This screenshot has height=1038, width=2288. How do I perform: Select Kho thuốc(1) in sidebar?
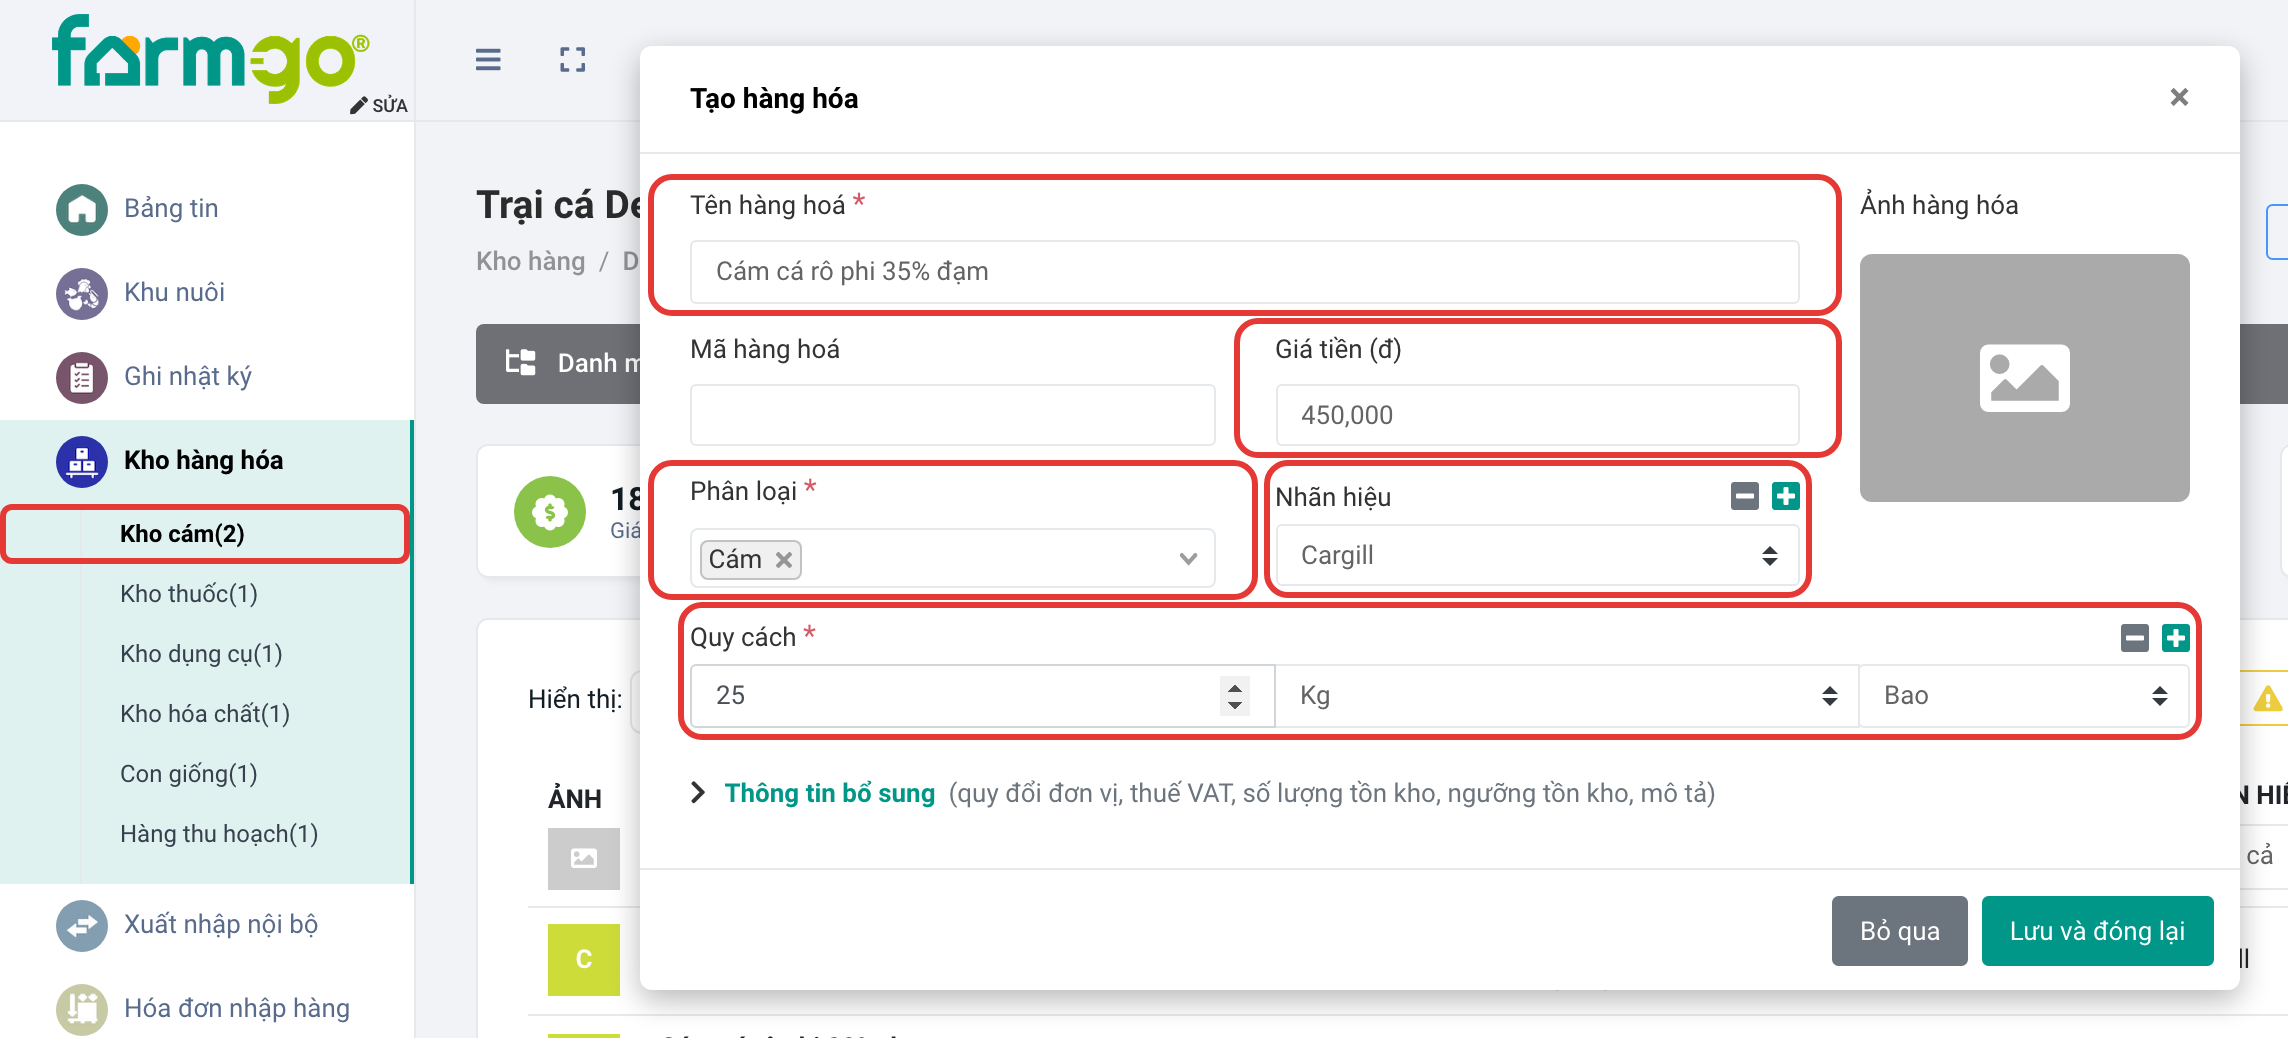tap(189, 594)
